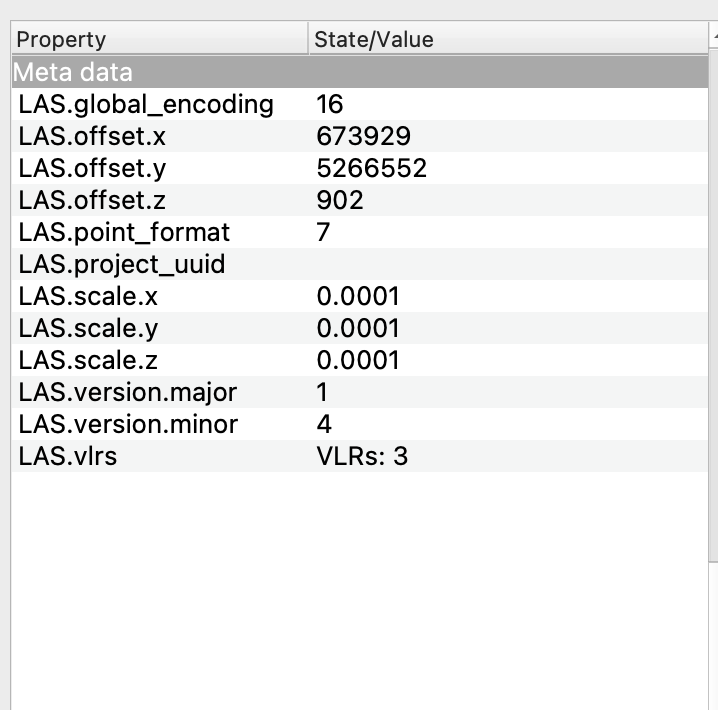Click the LAS.offset.z value 902
718x710 pixels.
click(339, 200)
